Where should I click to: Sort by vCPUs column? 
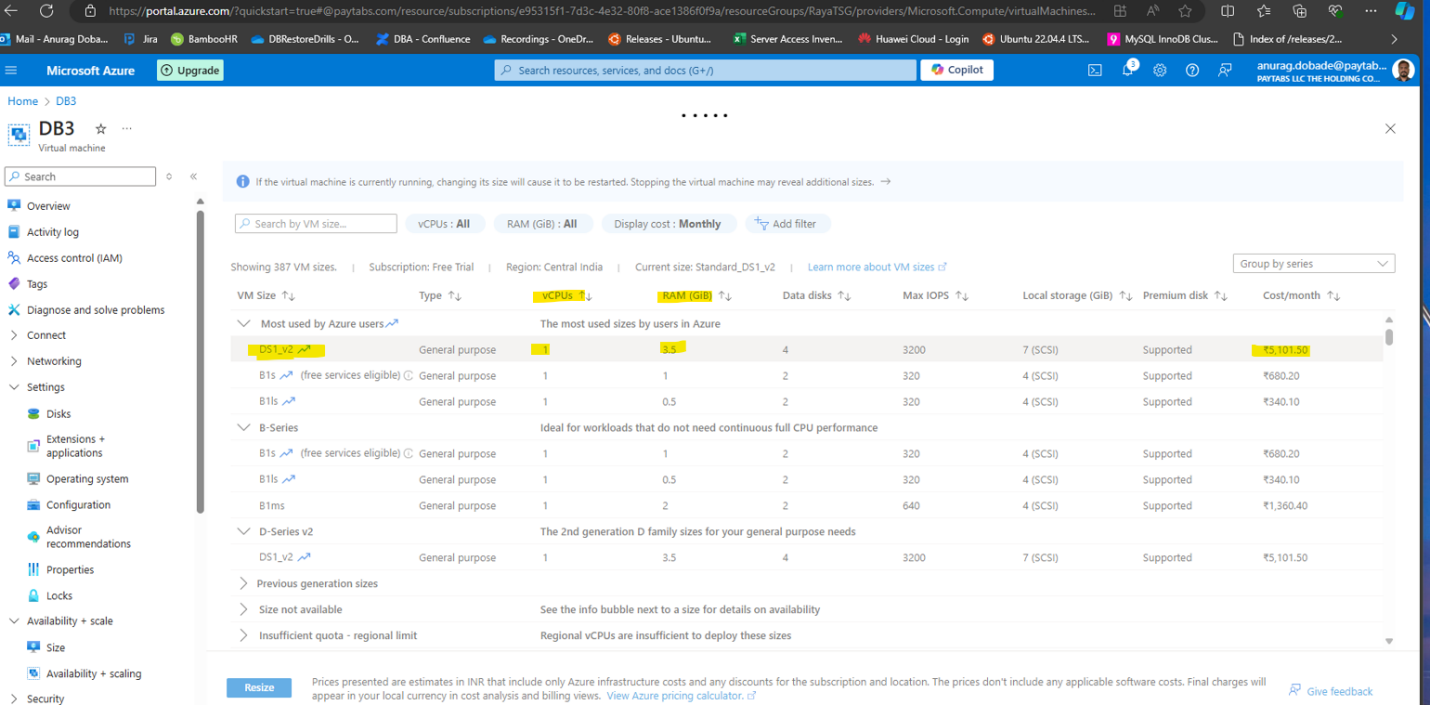587,296
